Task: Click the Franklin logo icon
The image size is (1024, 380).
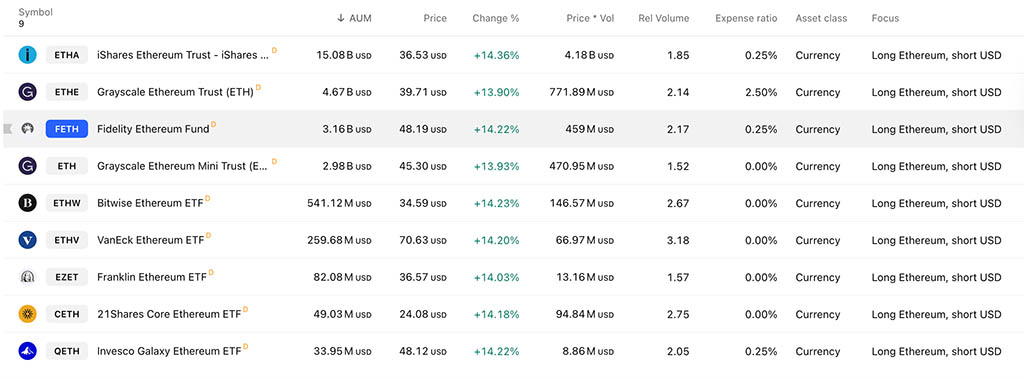Action: click(27, 277)
